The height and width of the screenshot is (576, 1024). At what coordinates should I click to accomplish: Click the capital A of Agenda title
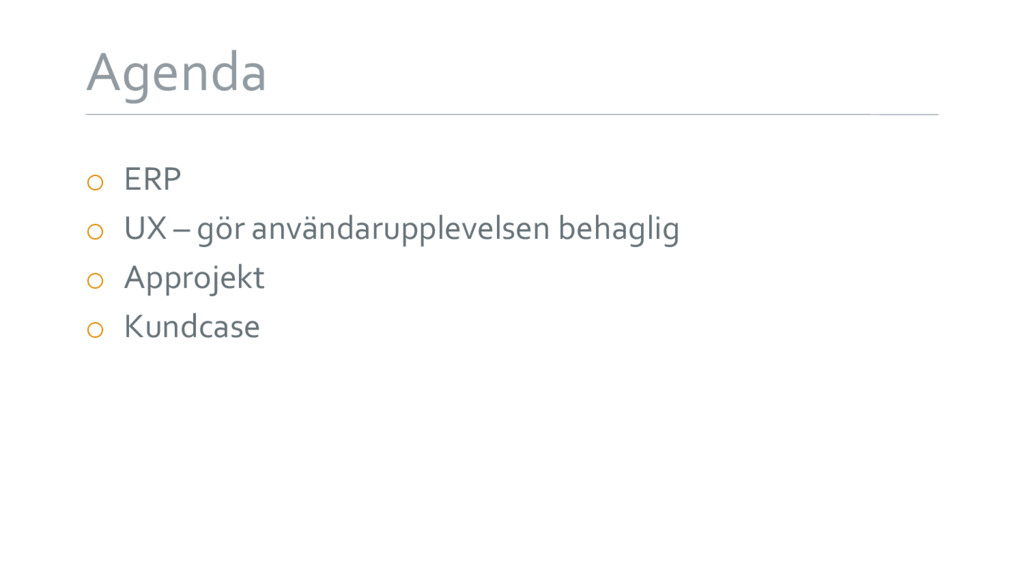coord(104,72)
